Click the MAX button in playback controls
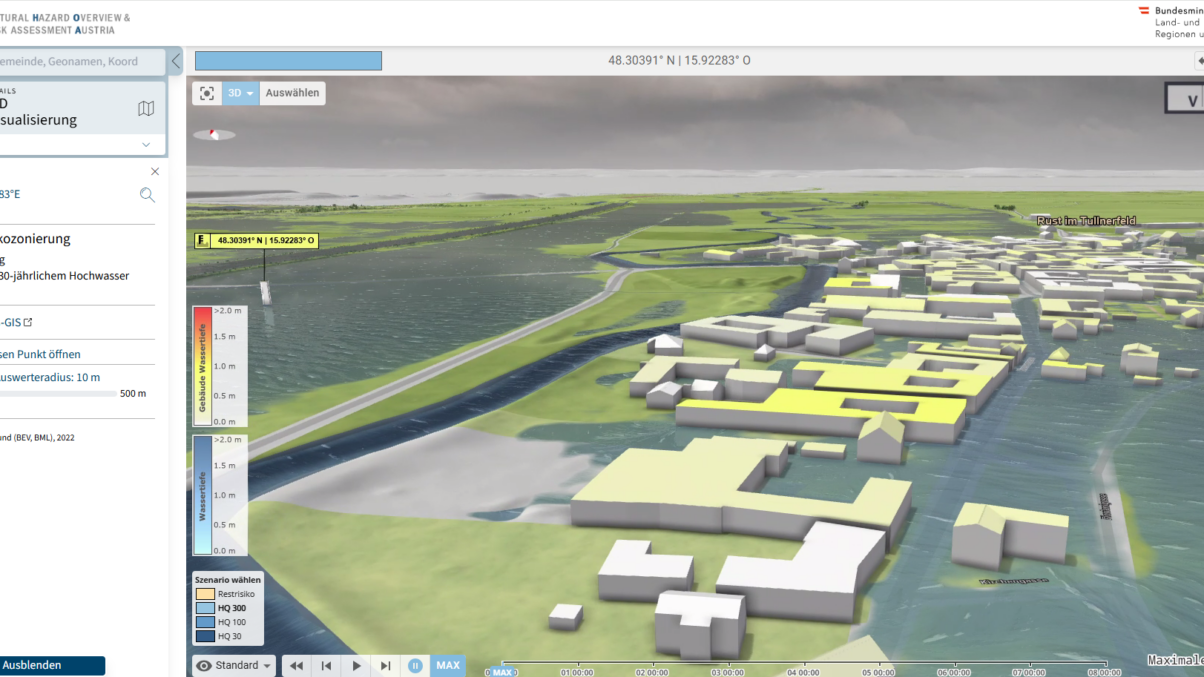The height and width of the screenshot is (677, 1204). click(x=447, y=665)
